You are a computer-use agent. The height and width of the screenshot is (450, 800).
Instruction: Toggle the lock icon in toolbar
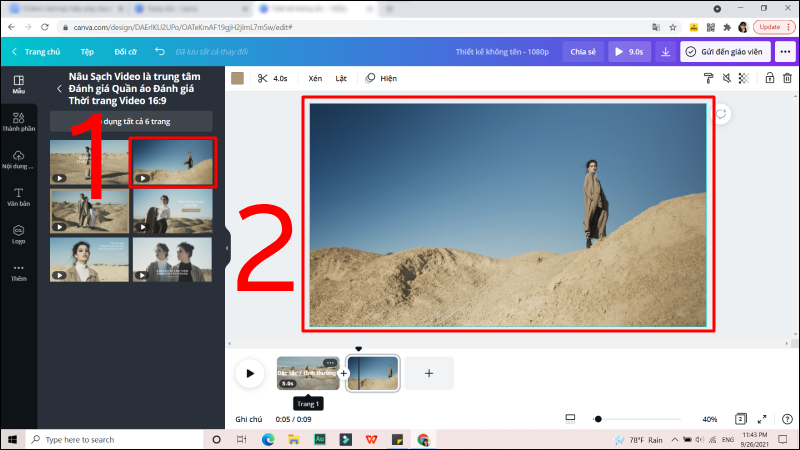click(x=769, y=78)
